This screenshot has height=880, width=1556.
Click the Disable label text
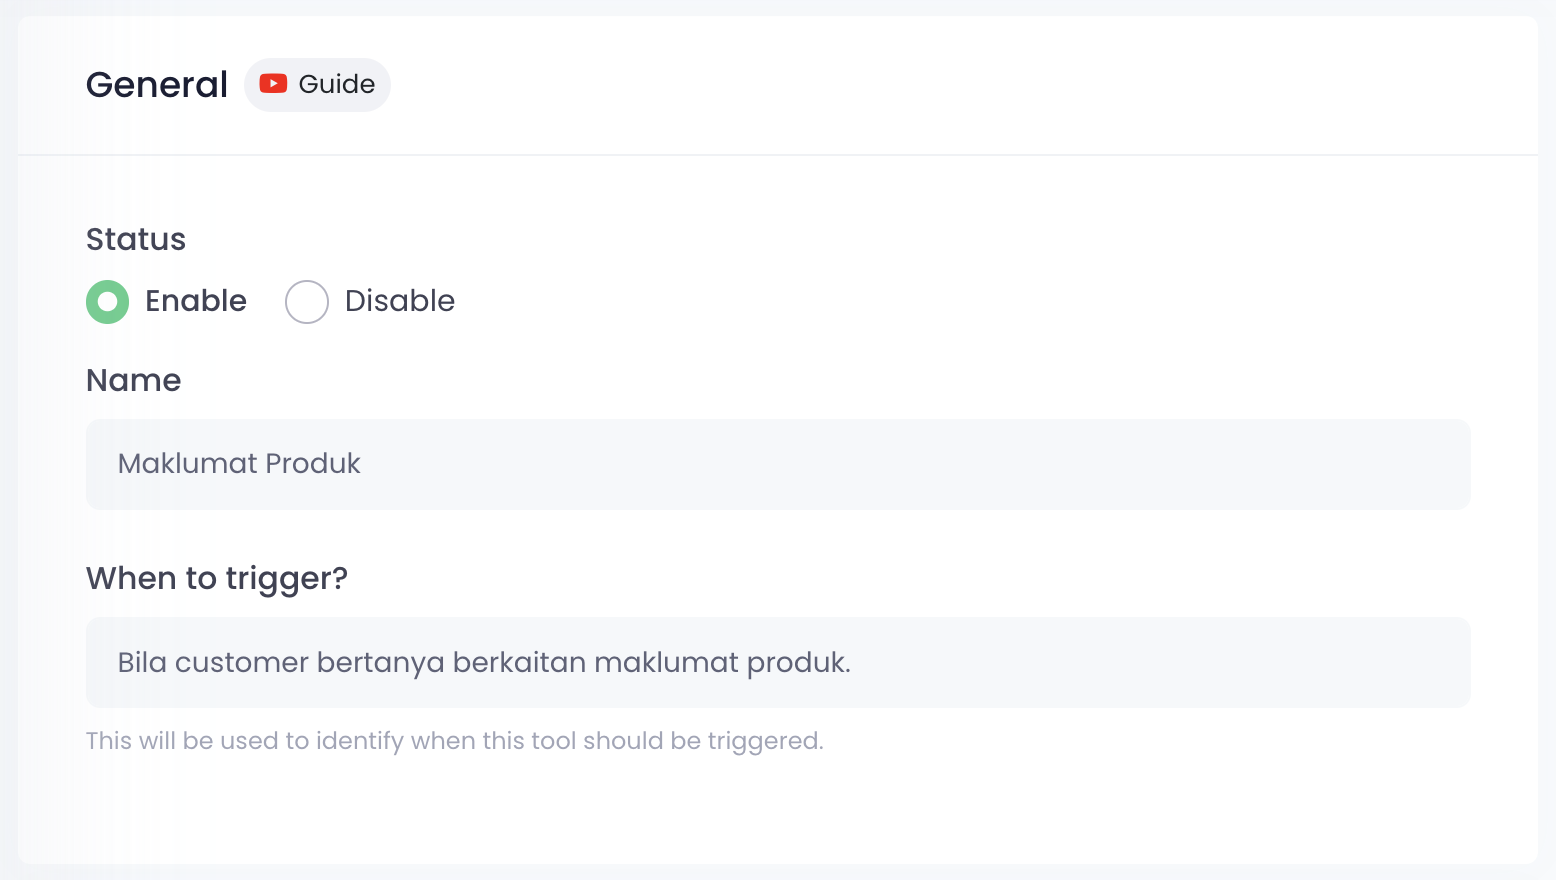400,301
